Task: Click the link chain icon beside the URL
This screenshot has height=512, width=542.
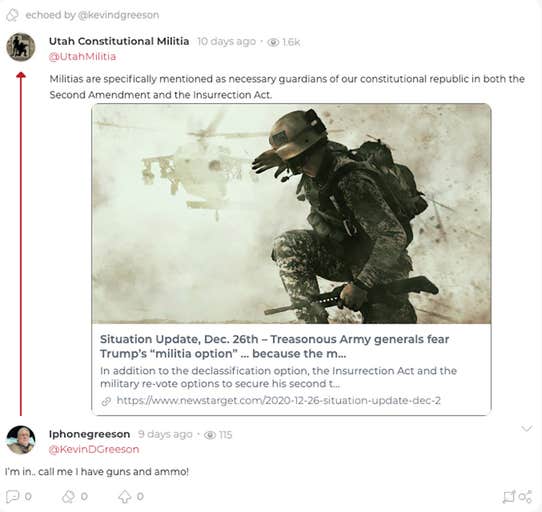Action: tap(106, 401)
